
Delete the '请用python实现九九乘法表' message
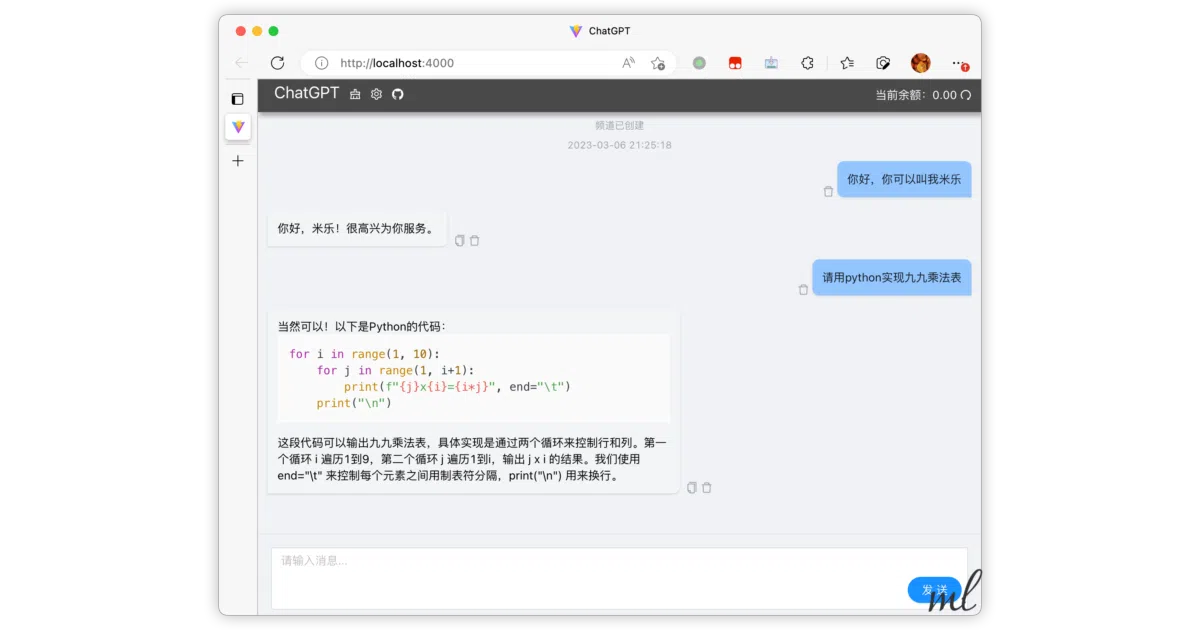[x=803, y=289]
